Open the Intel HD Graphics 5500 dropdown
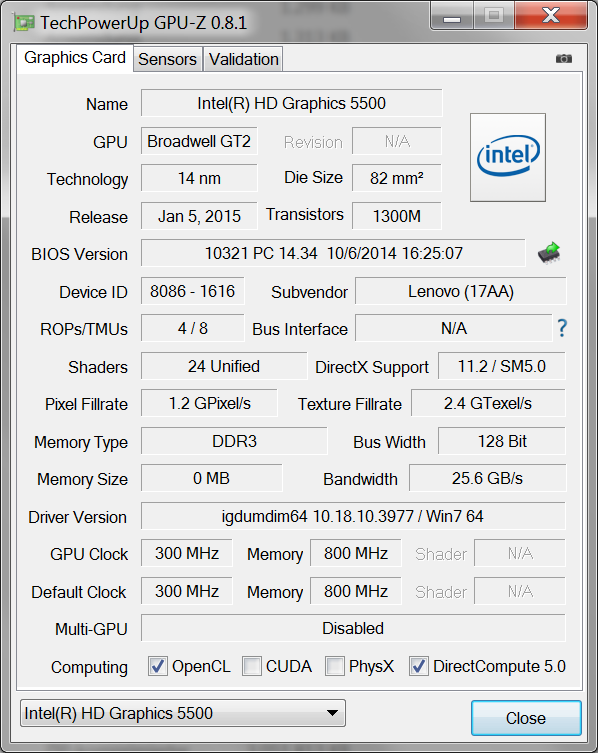The height and width of the screenshot is (753, 598). coord(183,713)
